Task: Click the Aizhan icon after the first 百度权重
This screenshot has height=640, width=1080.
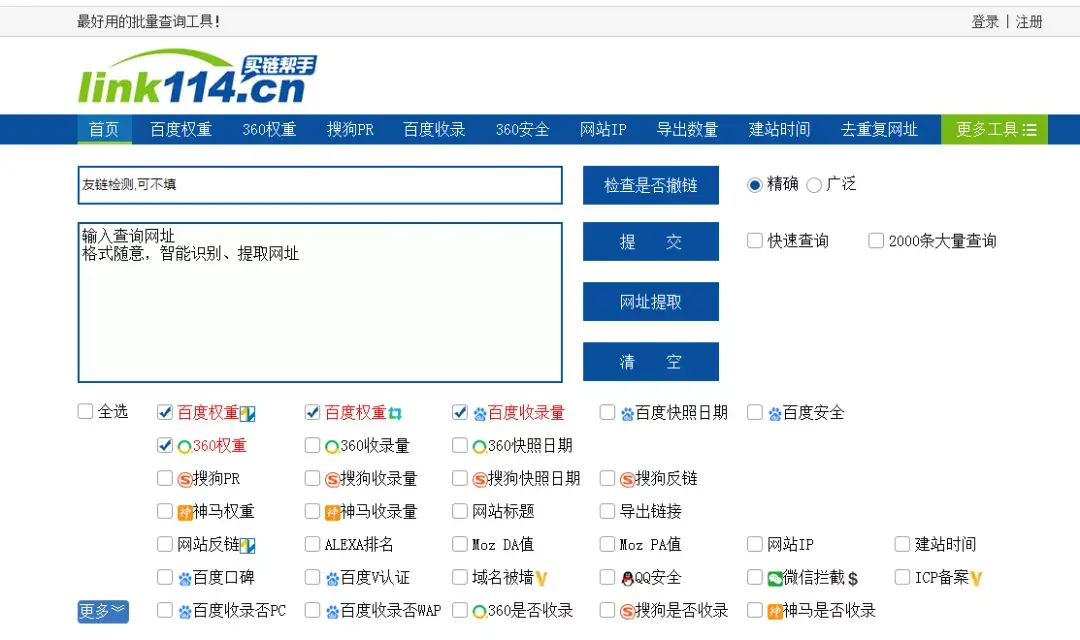Action: pyautogui.click(x=248, y=413)
